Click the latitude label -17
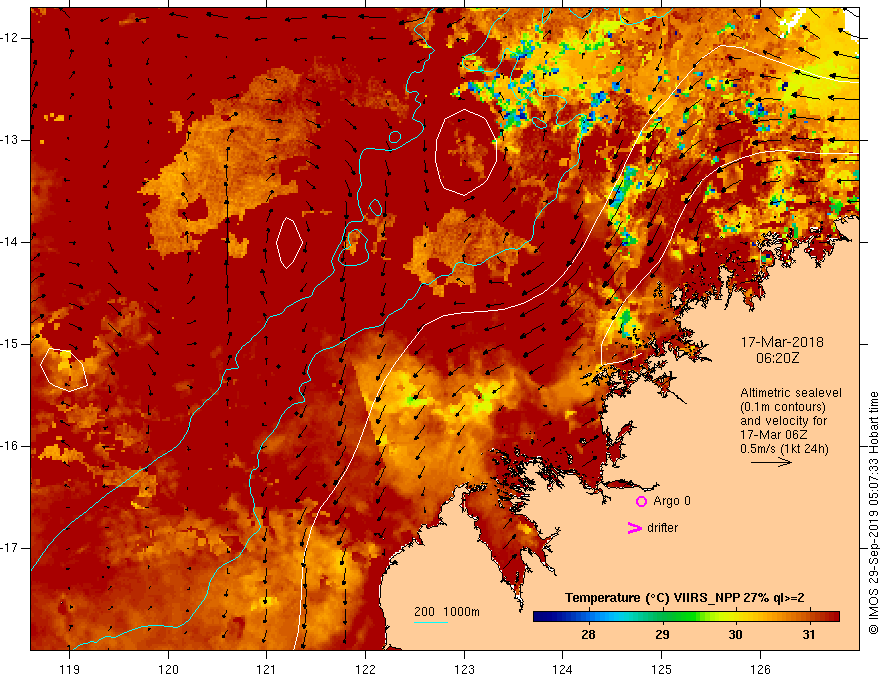This screenshot has width=880, height=680. pyautogui.click(x=10, y=548)
